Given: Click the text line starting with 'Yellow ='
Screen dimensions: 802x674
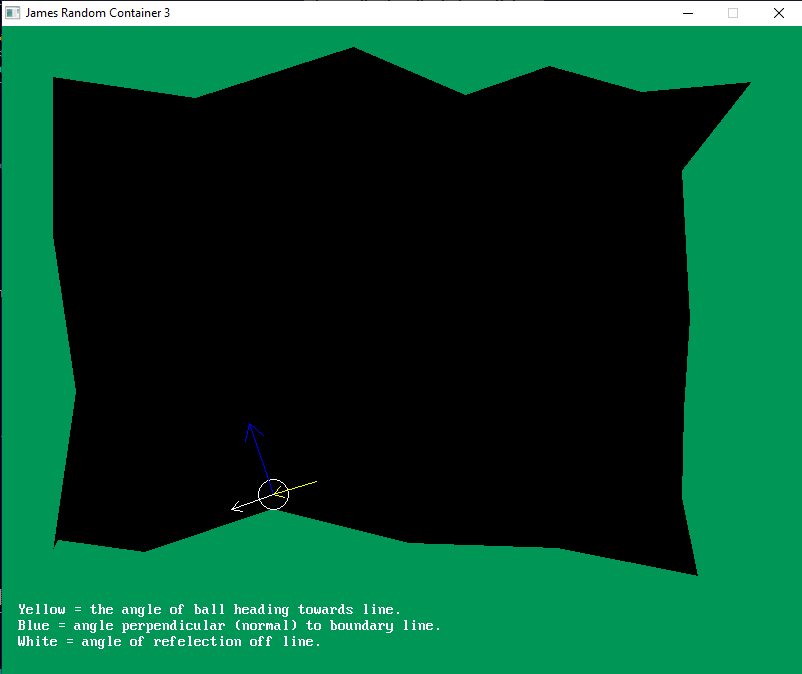Looking at the screenshot, I should point(209,609).
